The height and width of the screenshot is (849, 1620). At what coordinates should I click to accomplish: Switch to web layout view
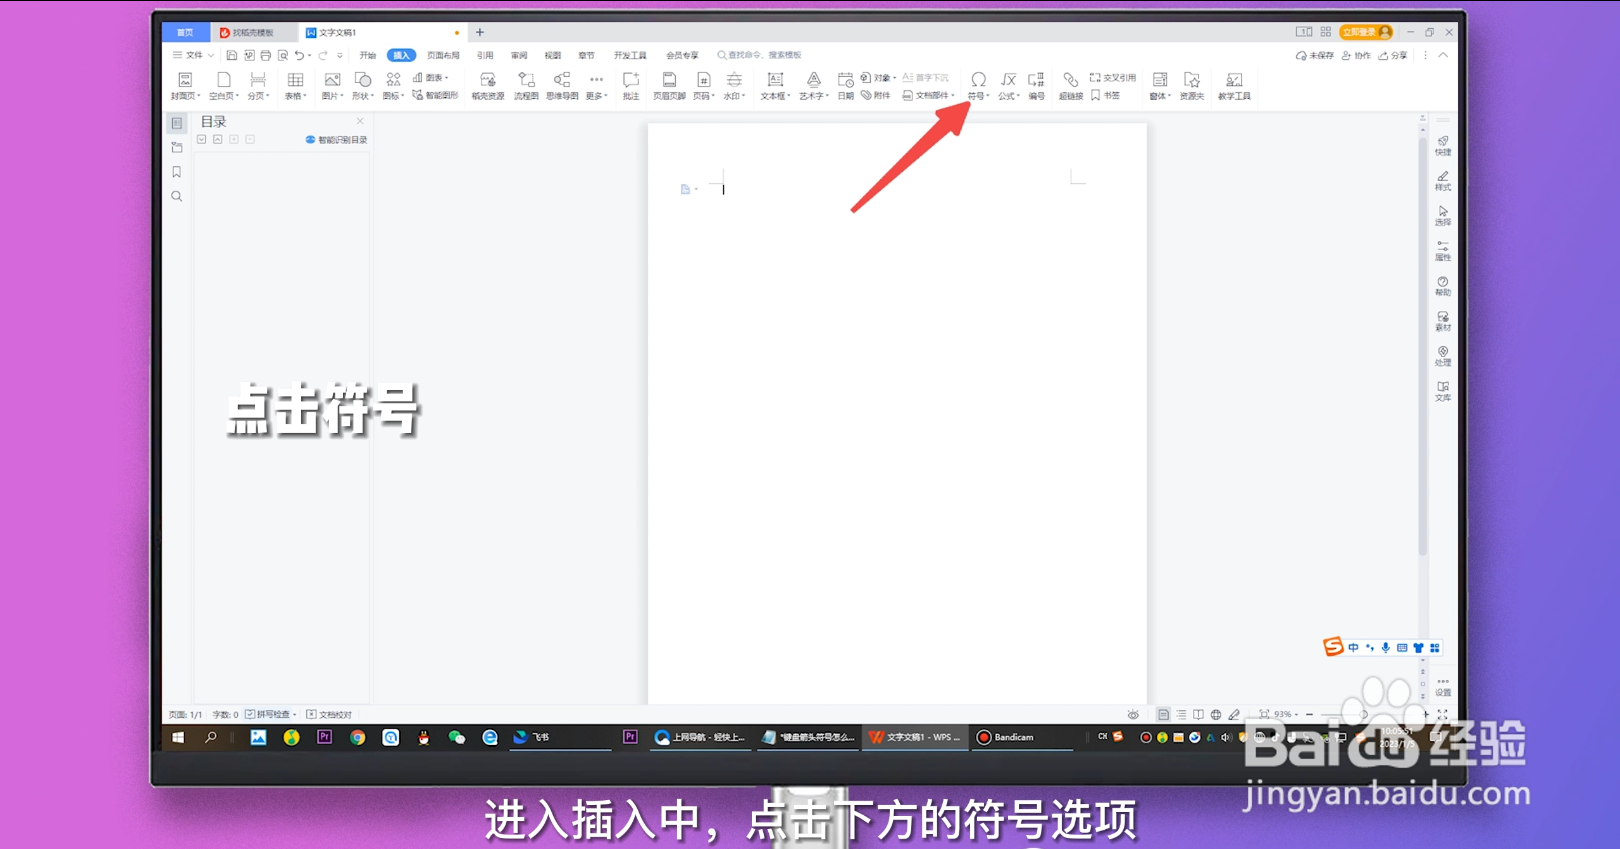click(x=1216, y=714)
